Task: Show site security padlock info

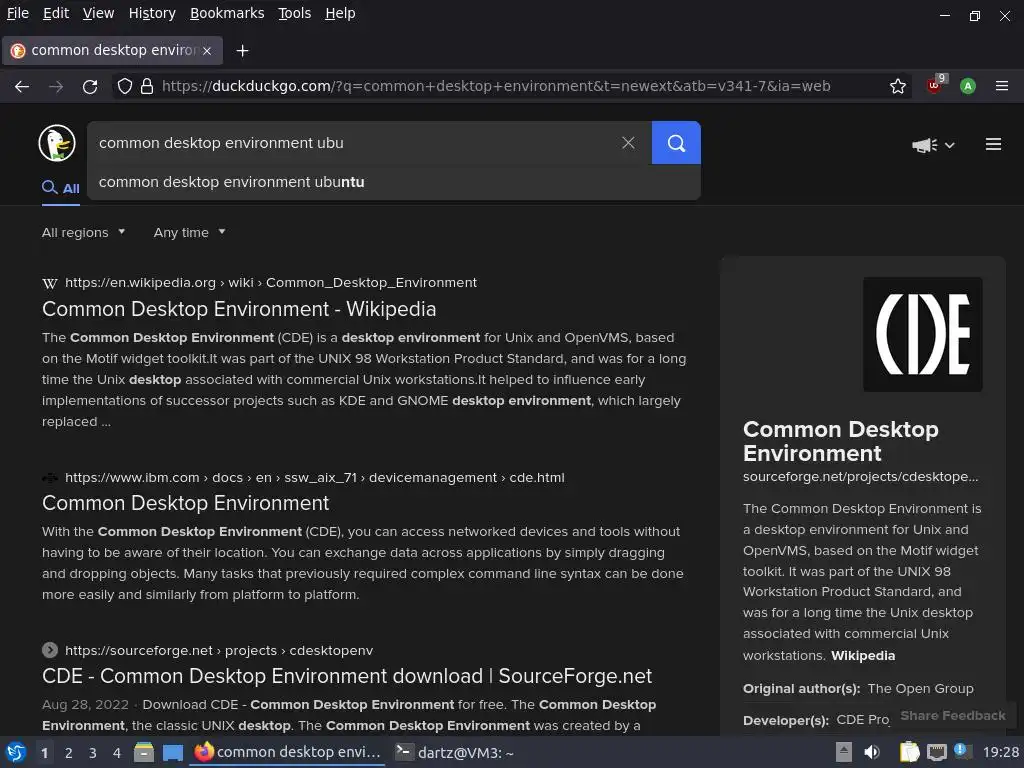Action: pyautogui.click(x=147, y=86)
